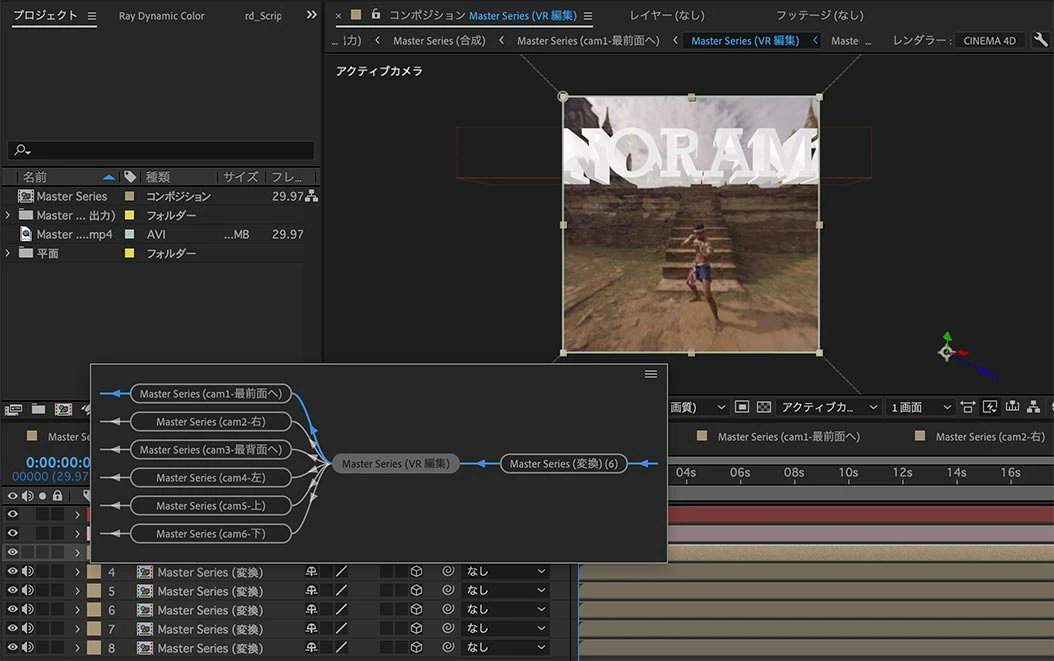The width and height of the screenshot is (1054, 661).
Task: Click the lock icon on Composition tab
Action: [376, 14]
